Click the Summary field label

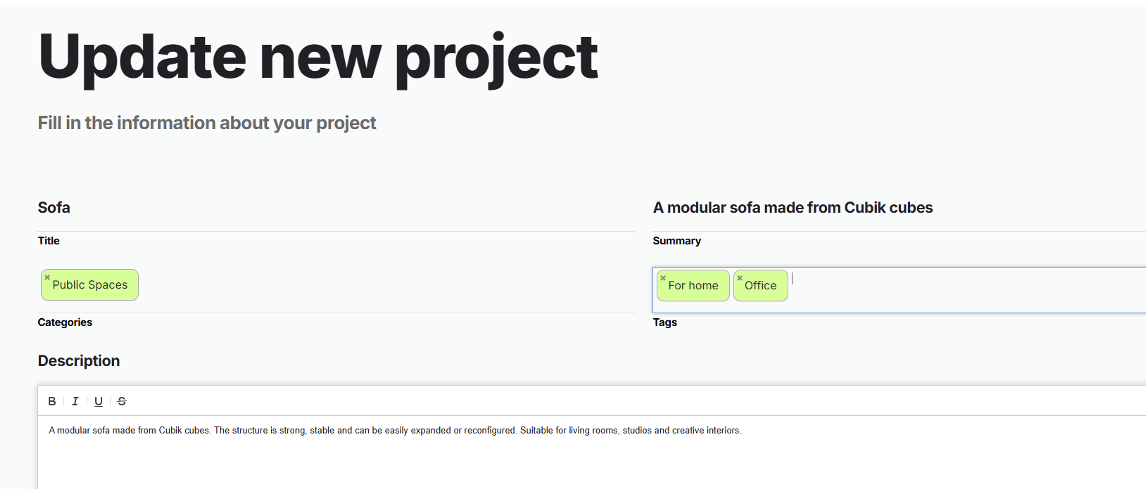(x=677, y=241)
